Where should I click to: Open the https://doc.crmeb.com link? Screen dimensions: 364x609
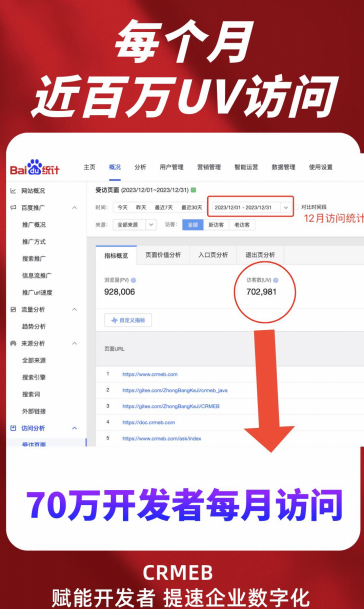(x=148, y=422)
